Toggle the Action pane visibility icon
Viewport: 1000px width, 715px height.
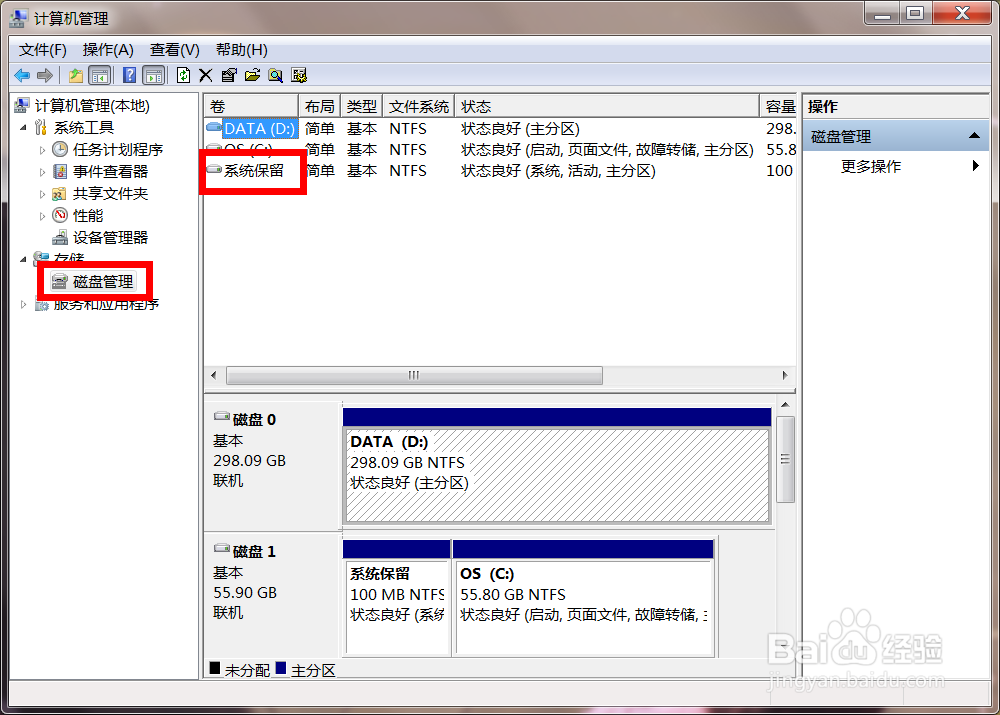coord(153,75)
